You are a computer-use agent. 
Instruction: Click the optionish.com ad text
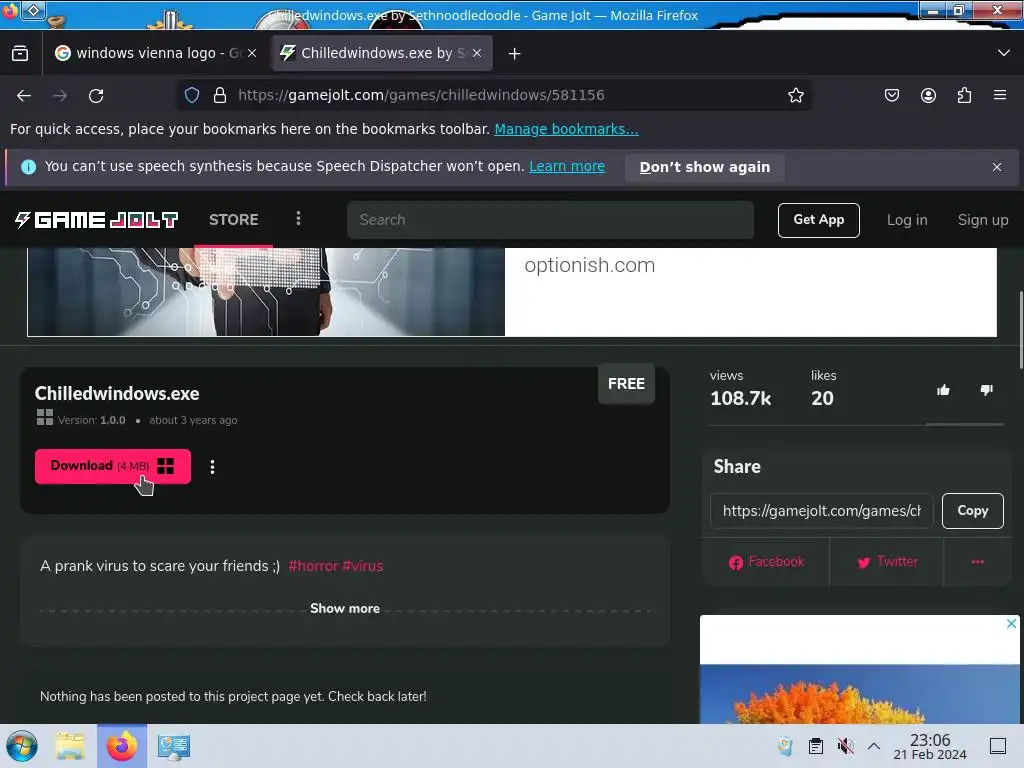click(589, 265)
